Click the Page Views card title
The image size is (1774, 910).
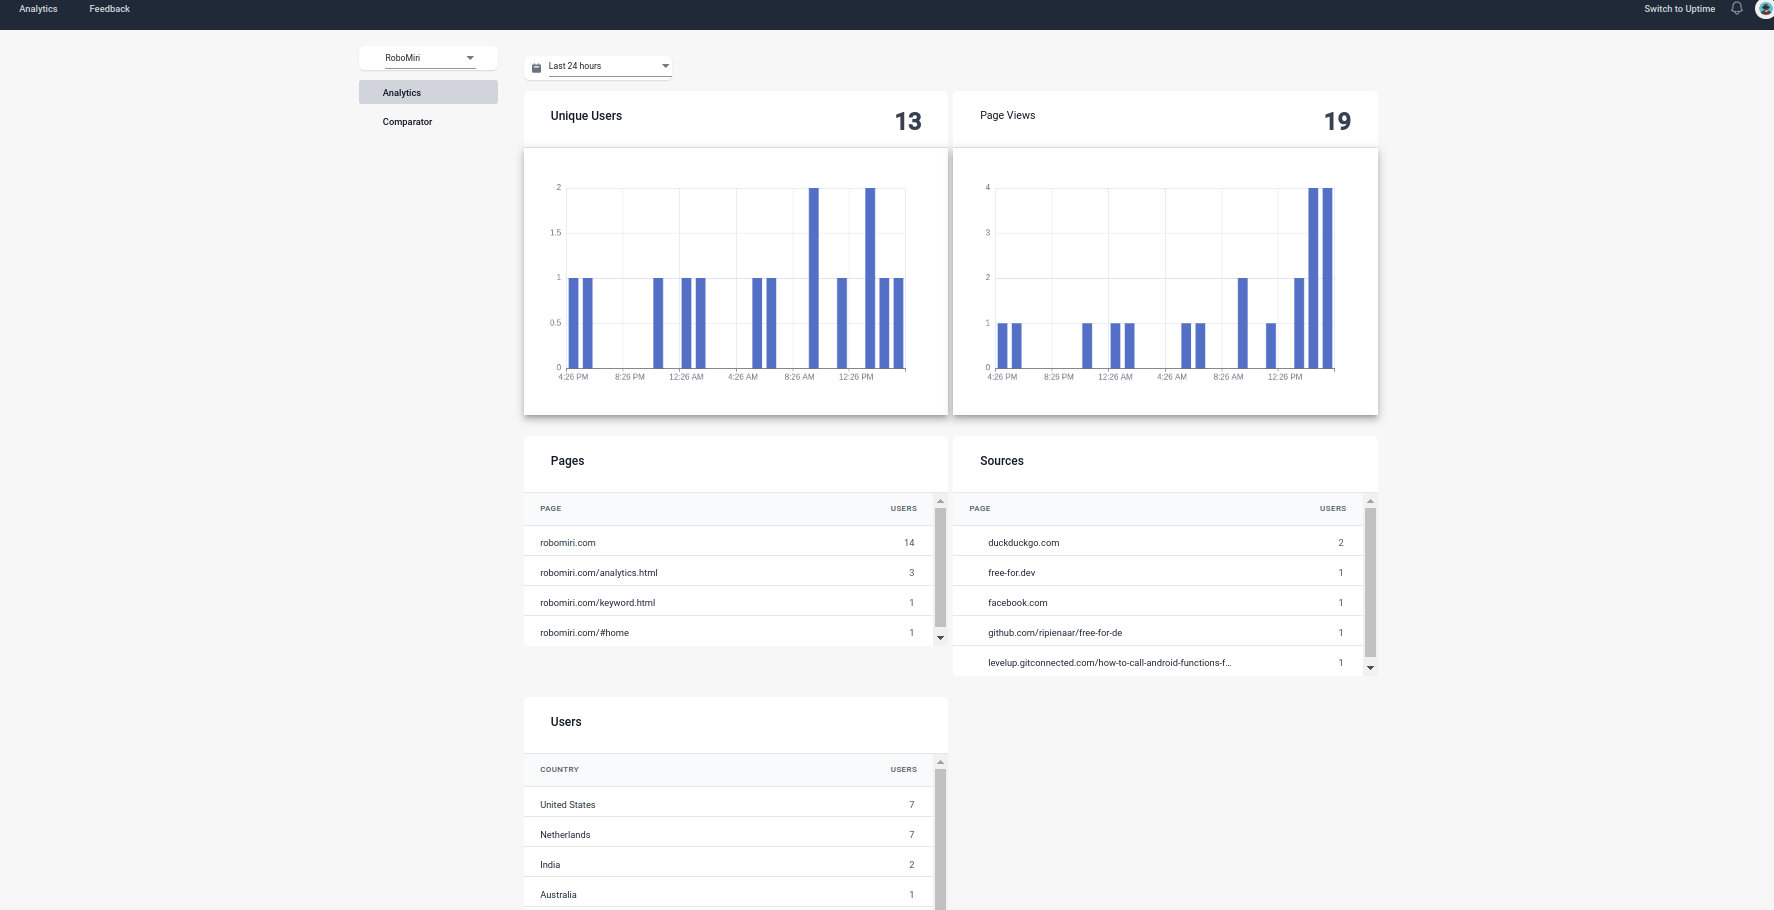point(1007,115)
